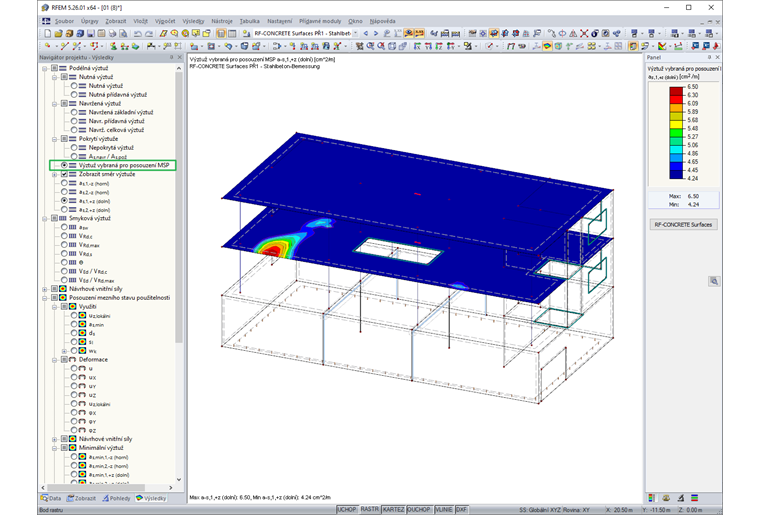Go to next result case arrow
The height and width of the screenshot is (515, 760).
click(376, 33)
